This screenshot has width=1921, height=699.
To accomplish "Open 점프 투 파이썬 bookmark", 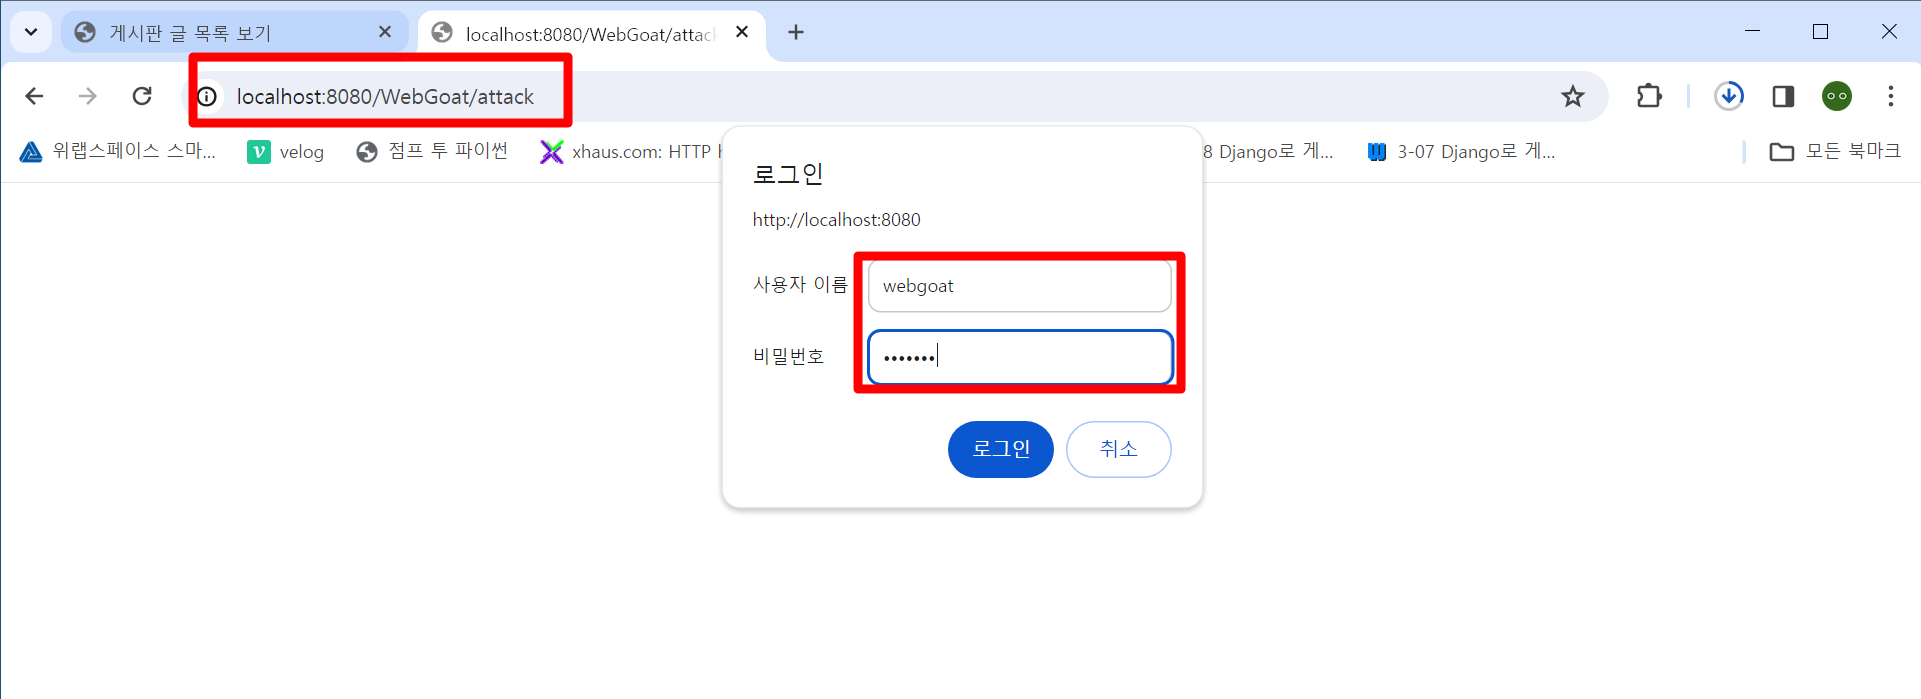I will (432, 151).
